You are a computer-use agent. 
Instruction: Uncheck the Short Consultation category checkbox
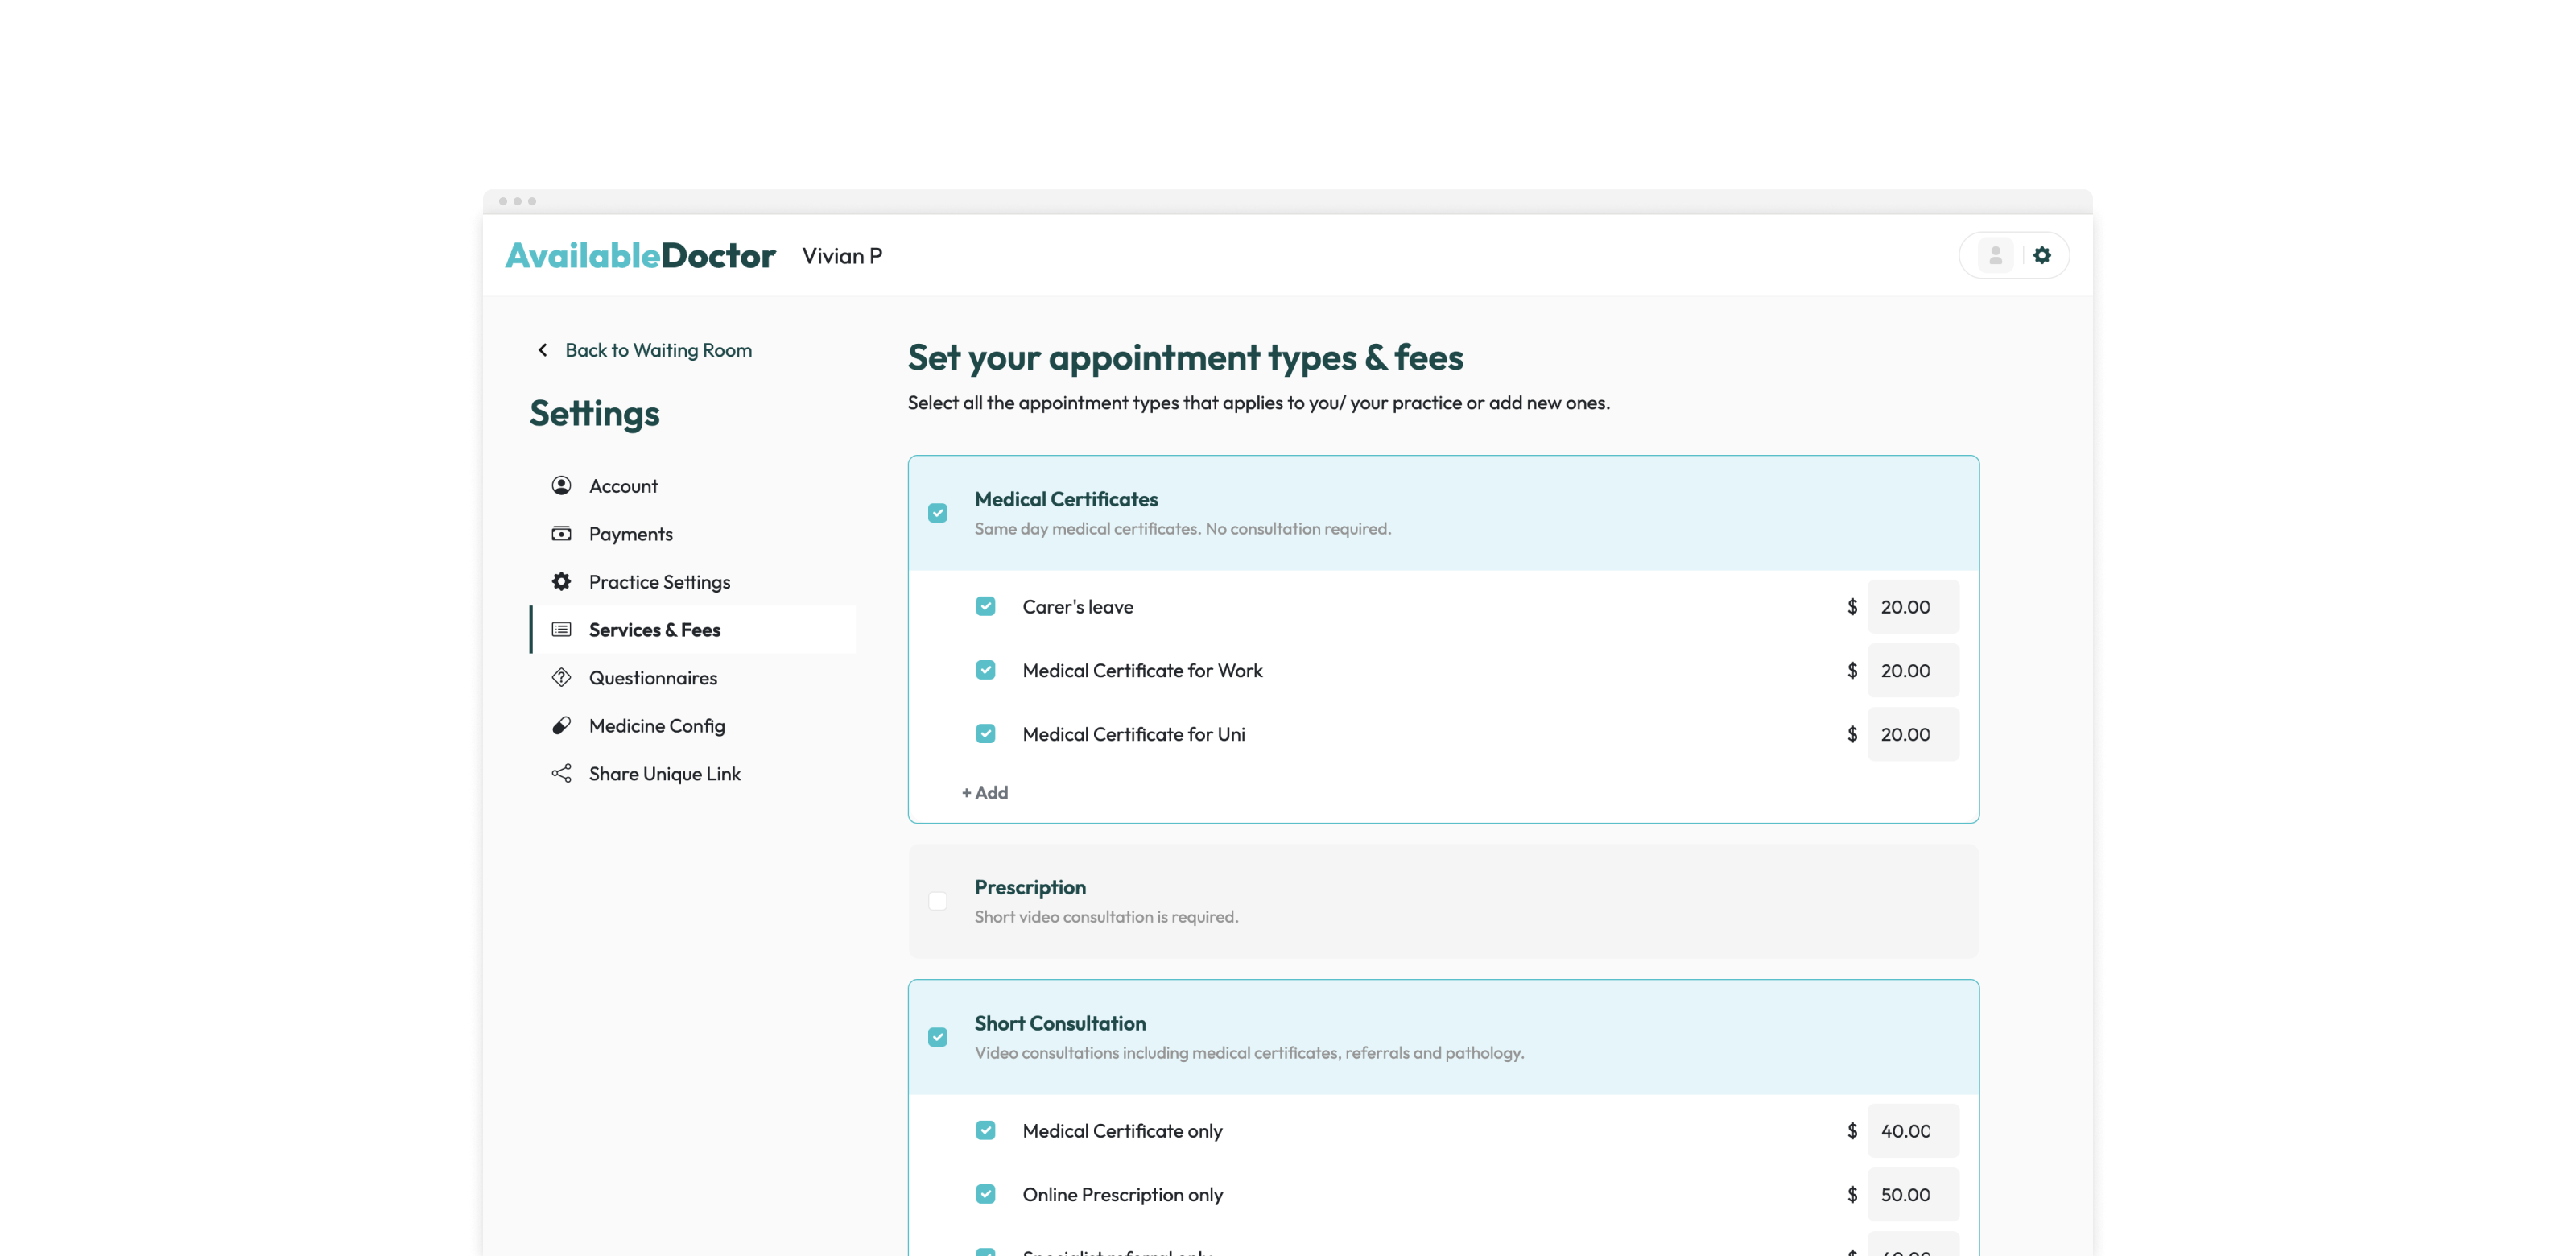point(937,1038)
